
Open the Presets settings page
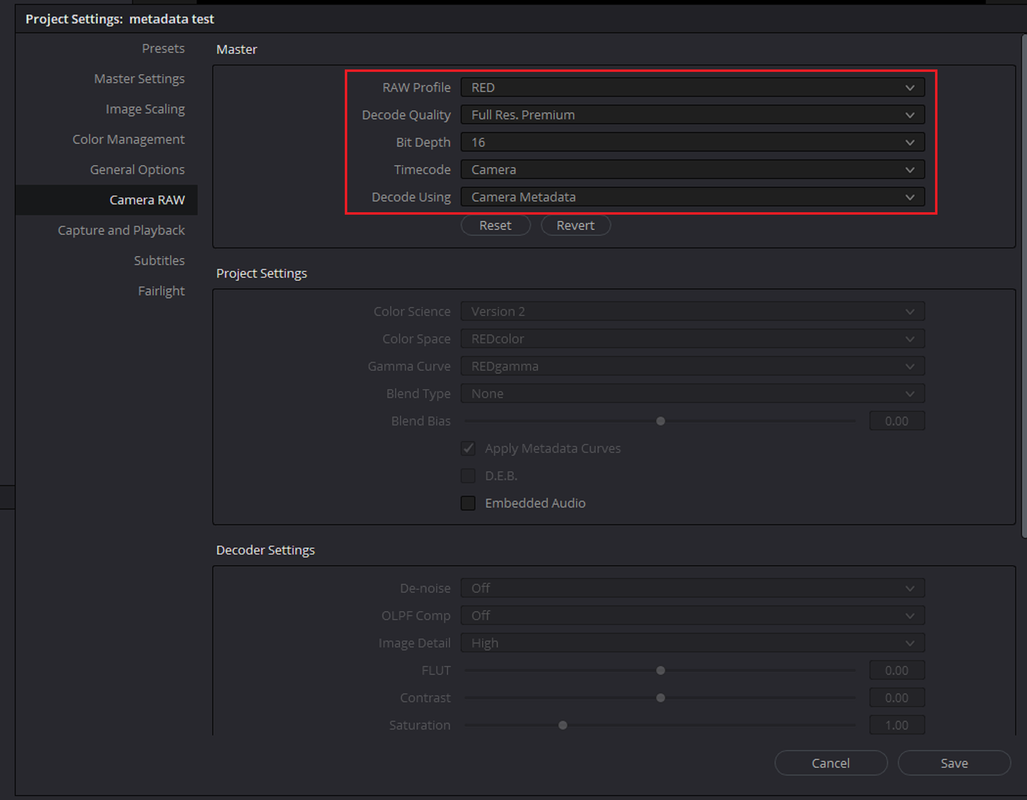pyautogui.click(x=163, y=48)
